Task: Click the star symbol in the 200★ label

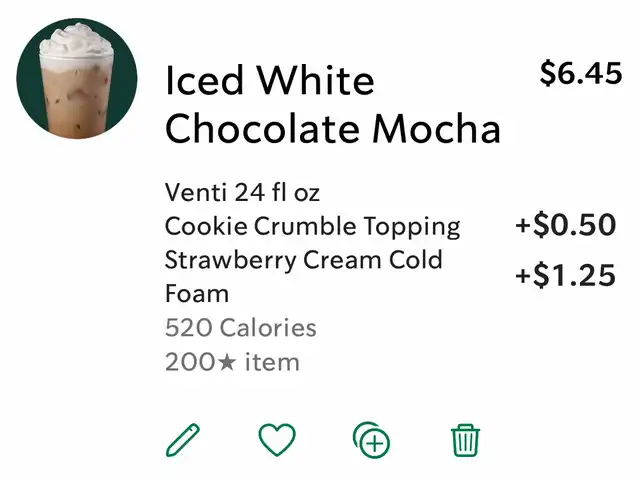Action: (227, 362)
